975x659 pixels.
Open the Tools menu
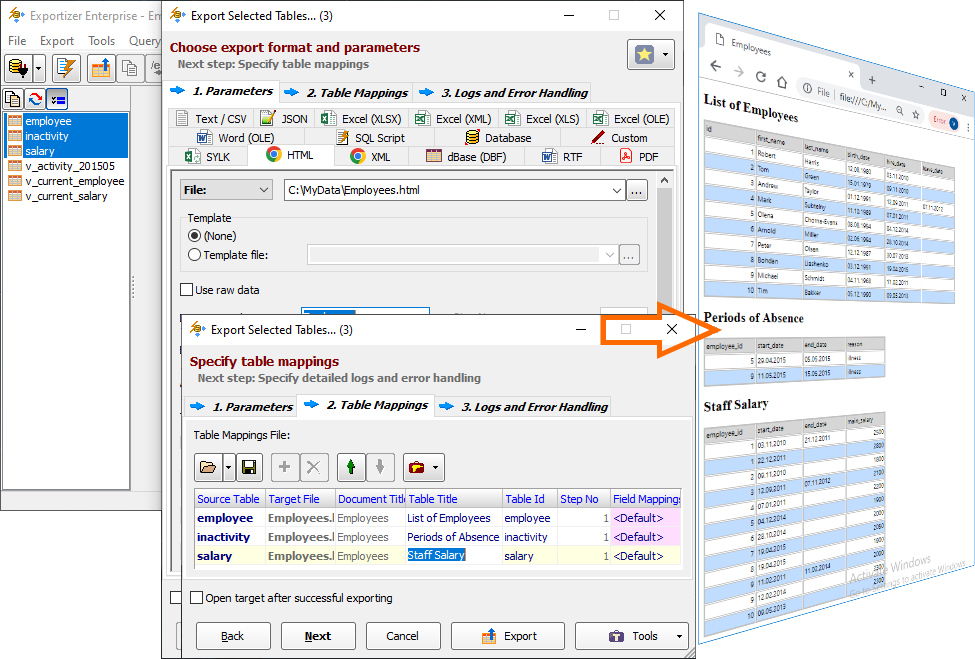pyautogui.click(x=101, y=40)
